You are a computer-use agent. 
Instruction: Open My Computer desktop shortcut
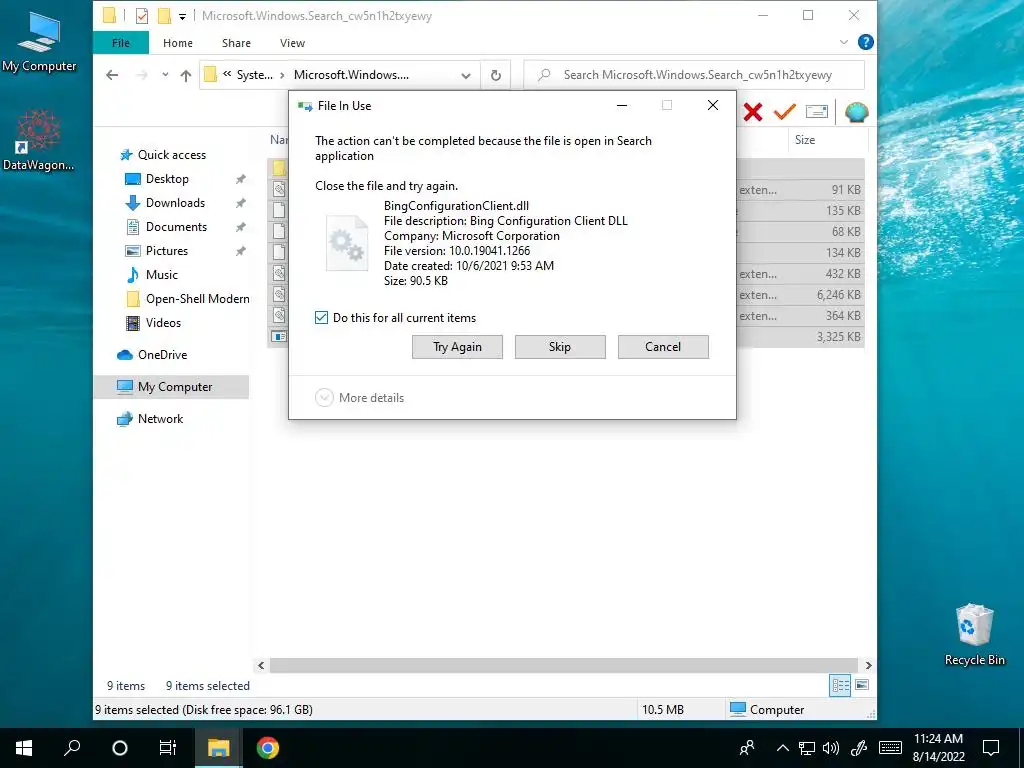(x=39, y=42)
